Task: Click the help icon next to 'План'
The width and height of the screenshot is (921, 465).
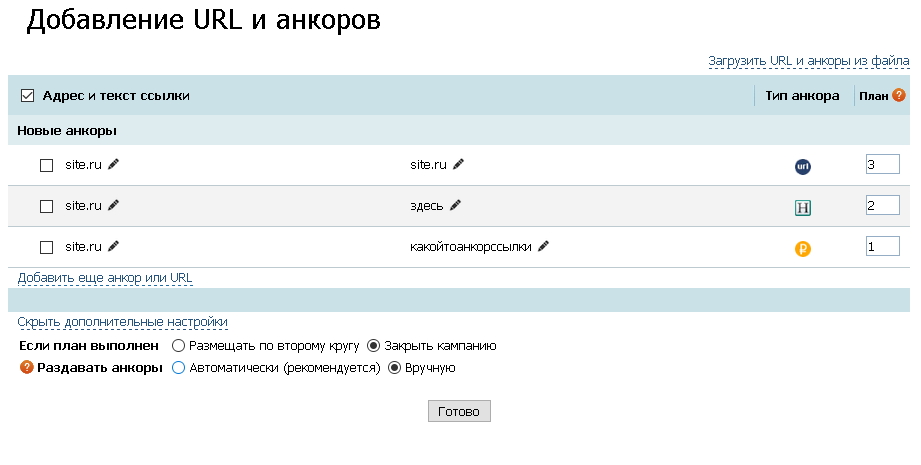Action: click(899, 95)
